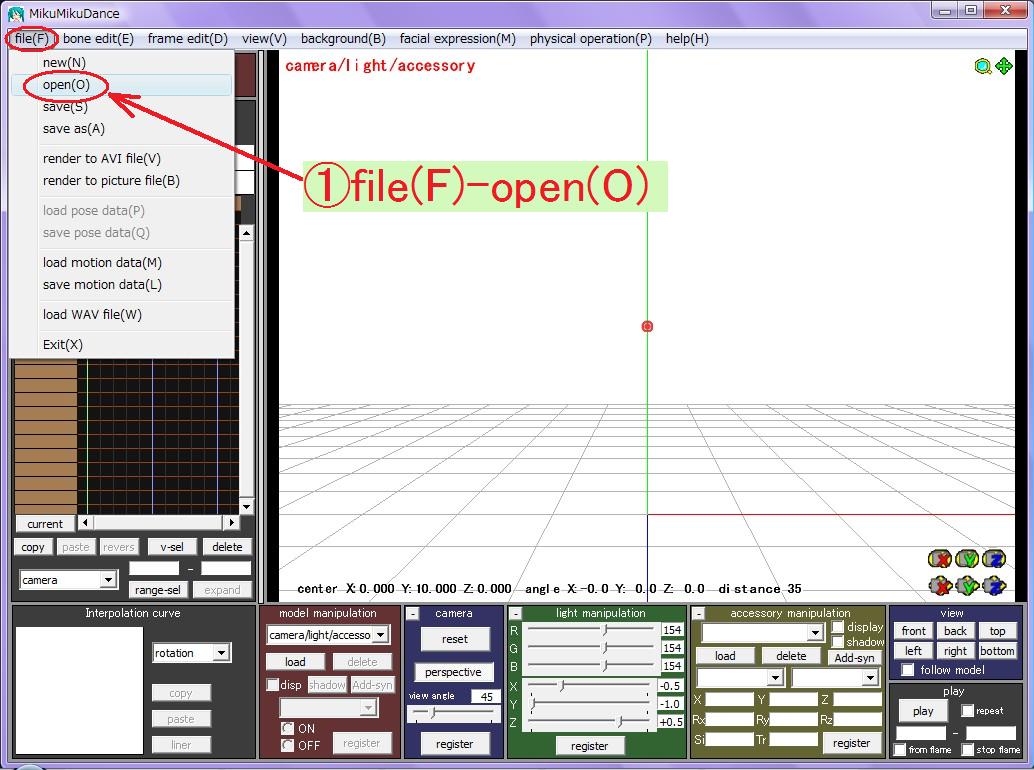Enable the accessory shadow checkbox

(x=837, y=641)
